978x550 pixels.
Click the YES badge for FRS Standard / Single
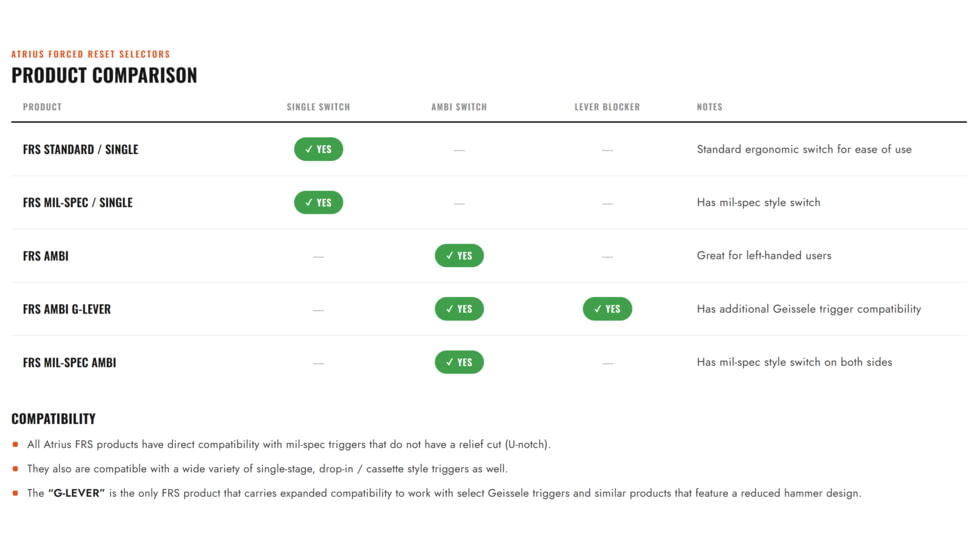coord(318,149)
